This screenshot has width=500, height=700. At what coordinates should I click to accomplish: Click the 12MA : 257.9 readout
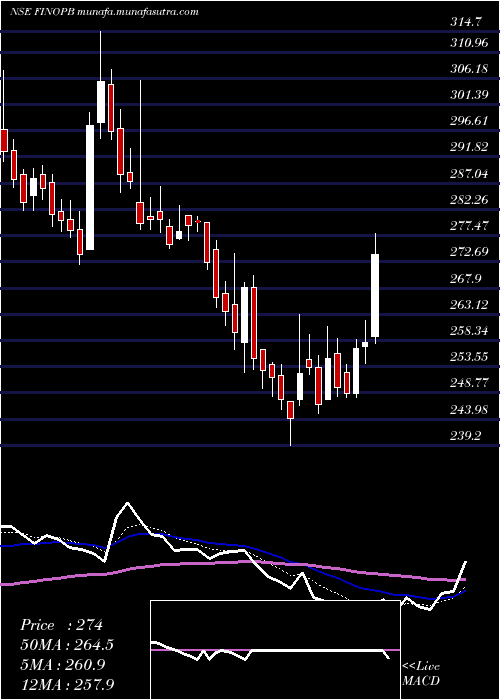pos(67,684)
